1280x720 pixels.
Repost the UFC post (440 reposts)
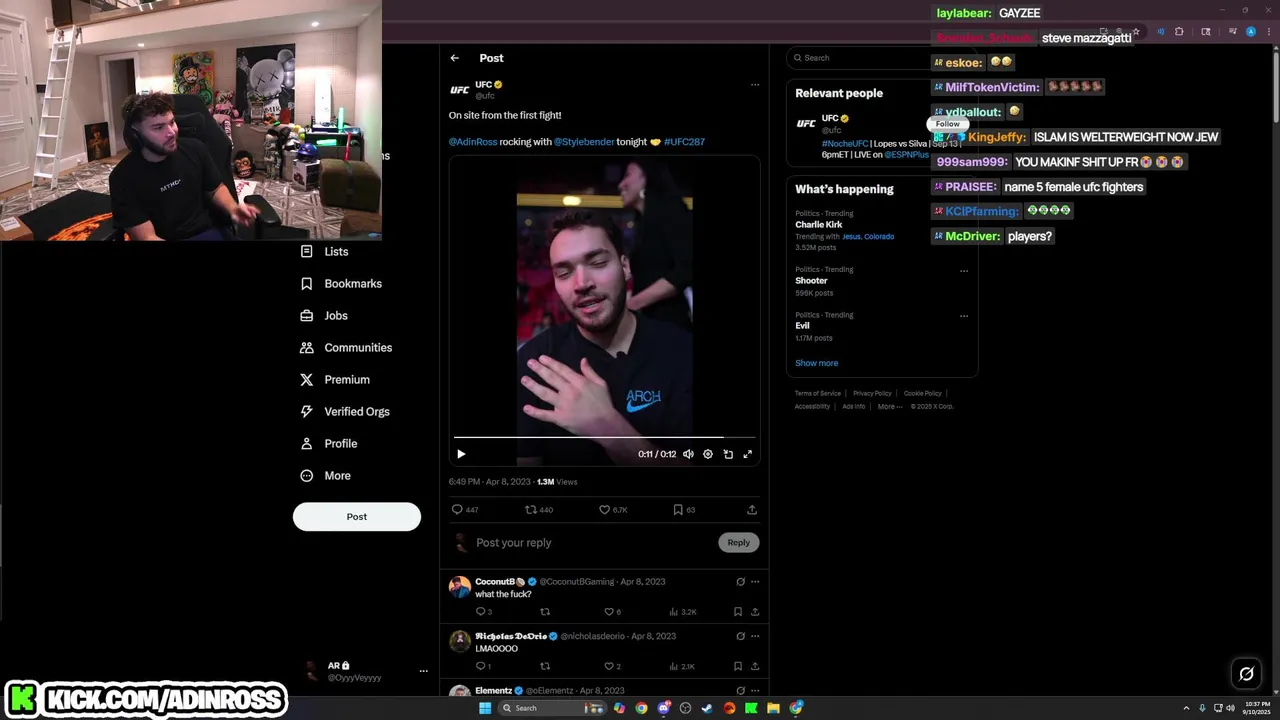[x=539, y=510]
